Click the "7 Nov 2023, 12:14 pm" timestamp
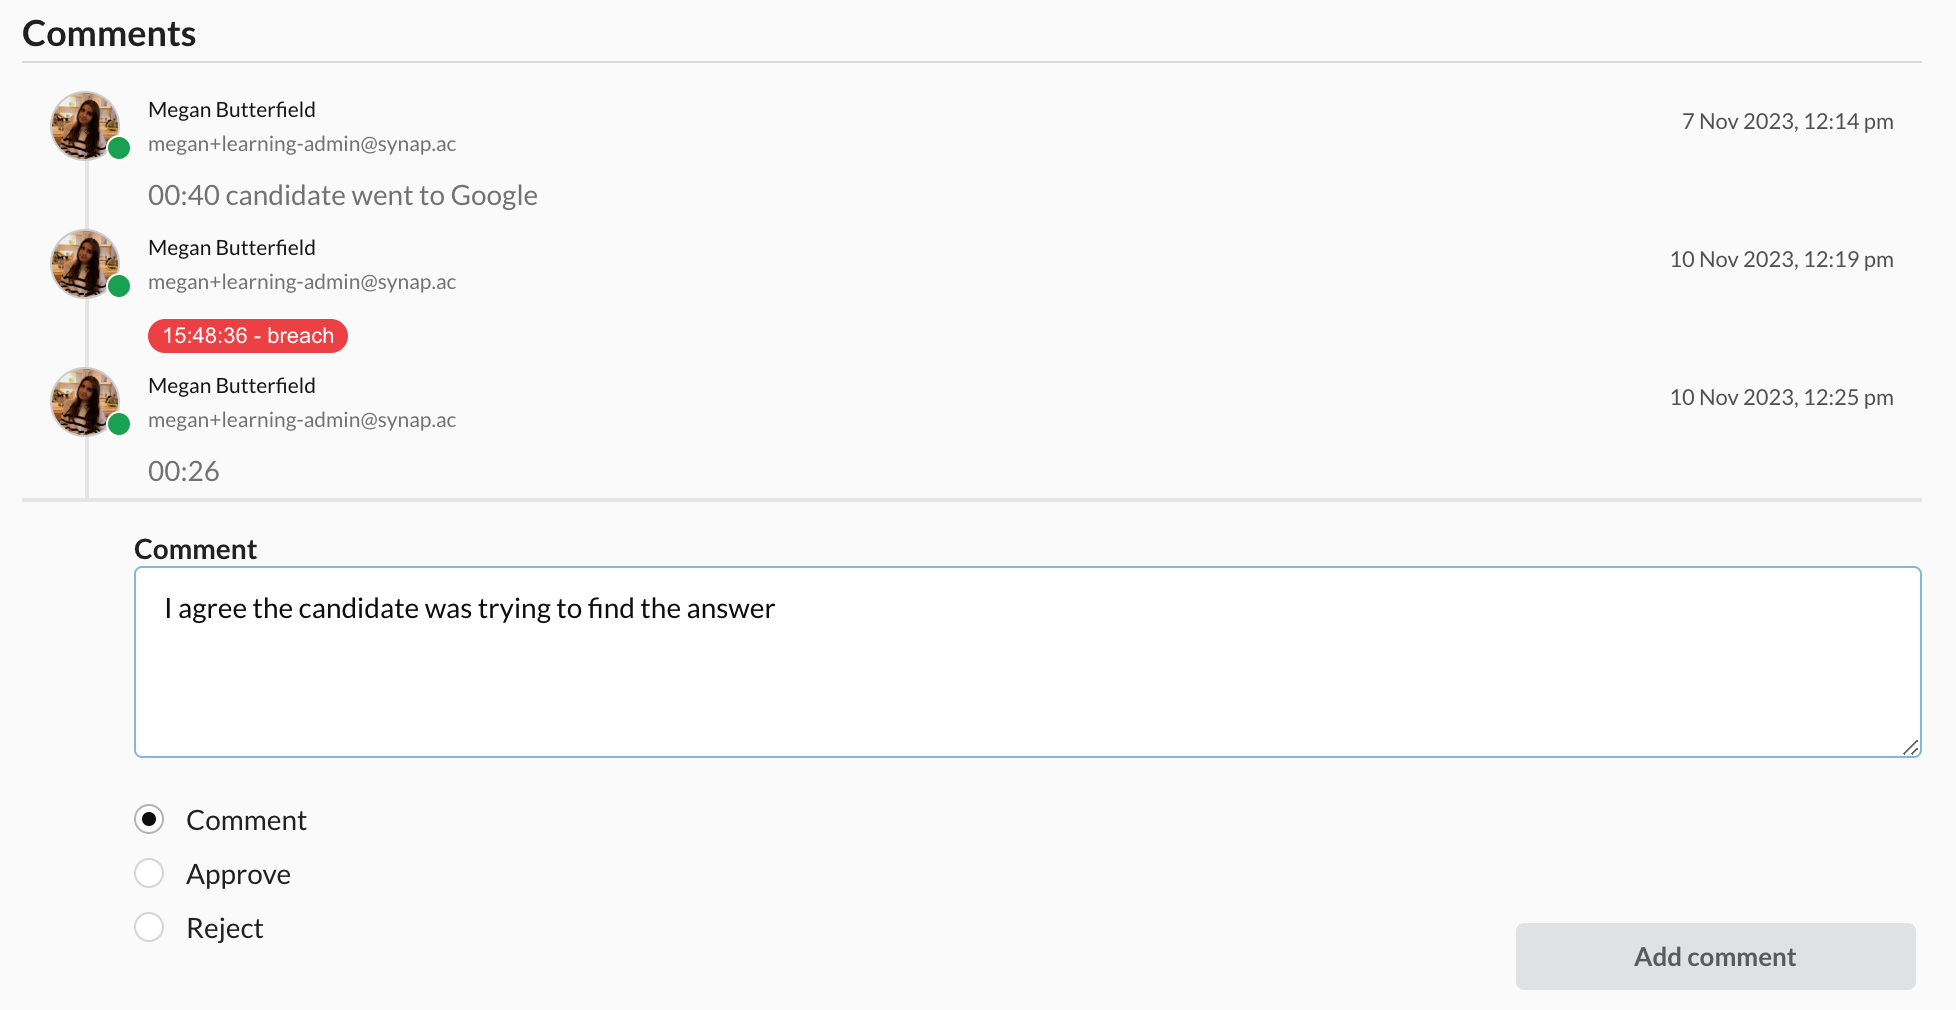Image resolution: width=1956 pixels, height=1010 pixels. coord(1787,122)
